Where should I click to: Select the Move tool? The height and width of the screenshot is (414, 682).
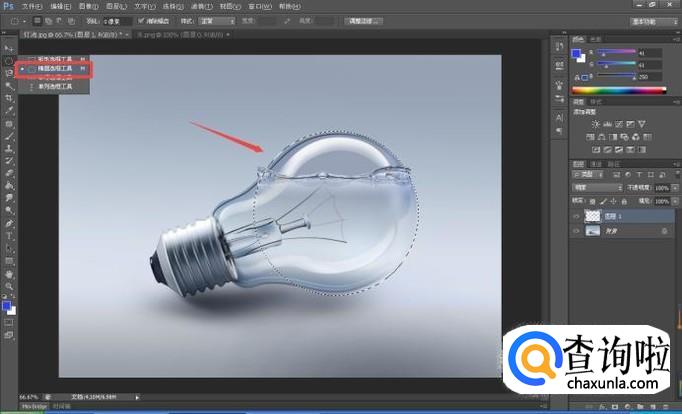click(9, 48)
